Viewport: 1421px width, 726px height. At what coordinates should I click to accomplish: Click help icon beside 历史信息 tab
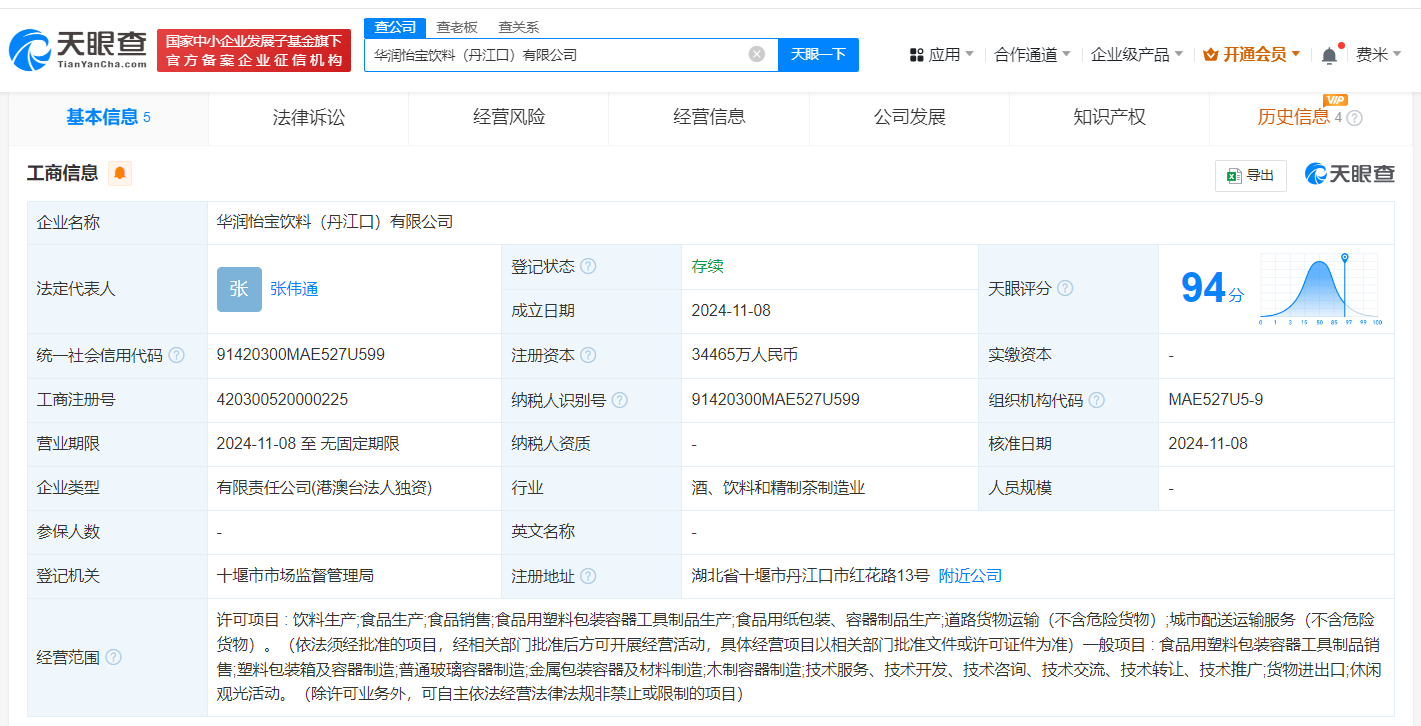point(1355,118)
